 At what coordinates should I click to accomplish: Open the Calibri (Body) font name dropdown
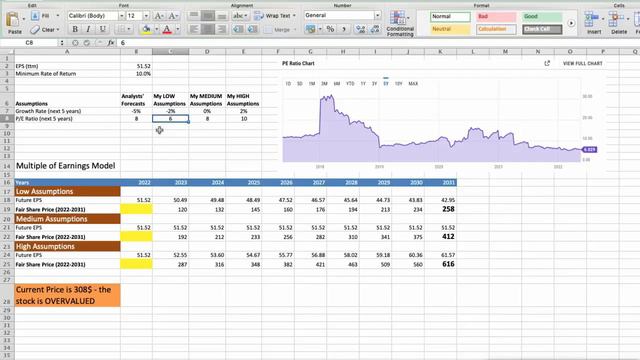pyautogui.click(x=121, y=16)
